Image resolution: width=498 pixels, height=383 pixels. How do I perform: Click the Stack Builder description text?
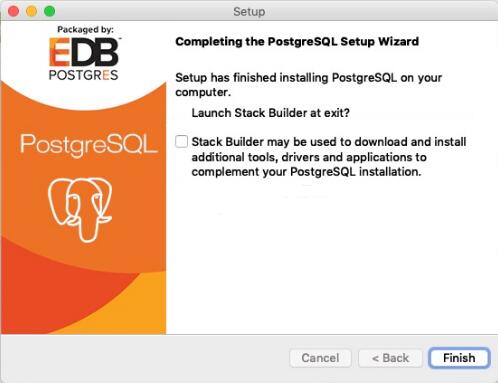pyautogui.click(x=329, y=157)
